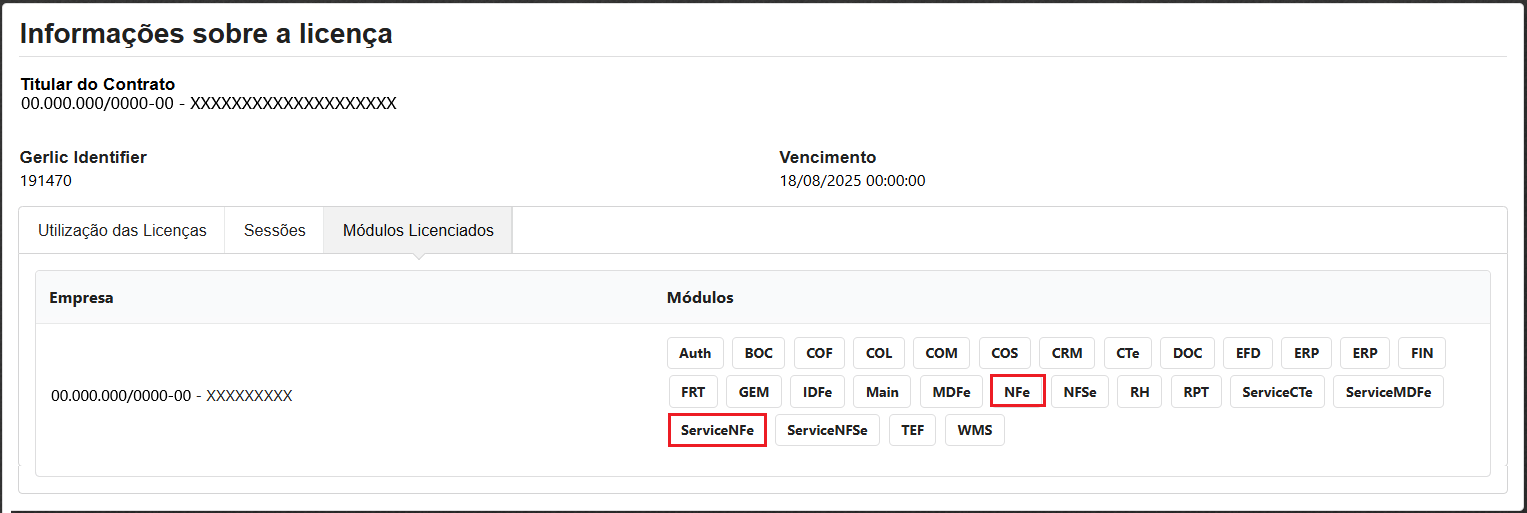Select the WMS module badge
Viewport: 1527px width, 513px height.
point(975,430)
